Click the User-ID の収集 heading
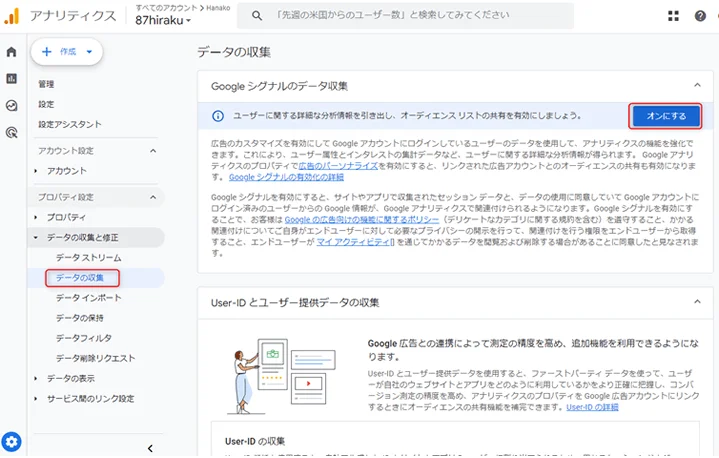Image resolution: width=719 pixels, height=458 pixels. [255, 441]
